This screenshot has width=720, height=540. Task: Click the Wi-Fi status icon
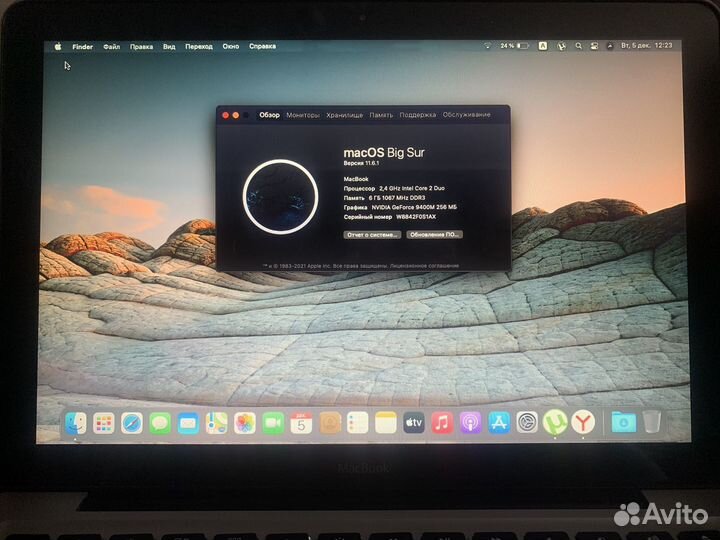point(488,46)
